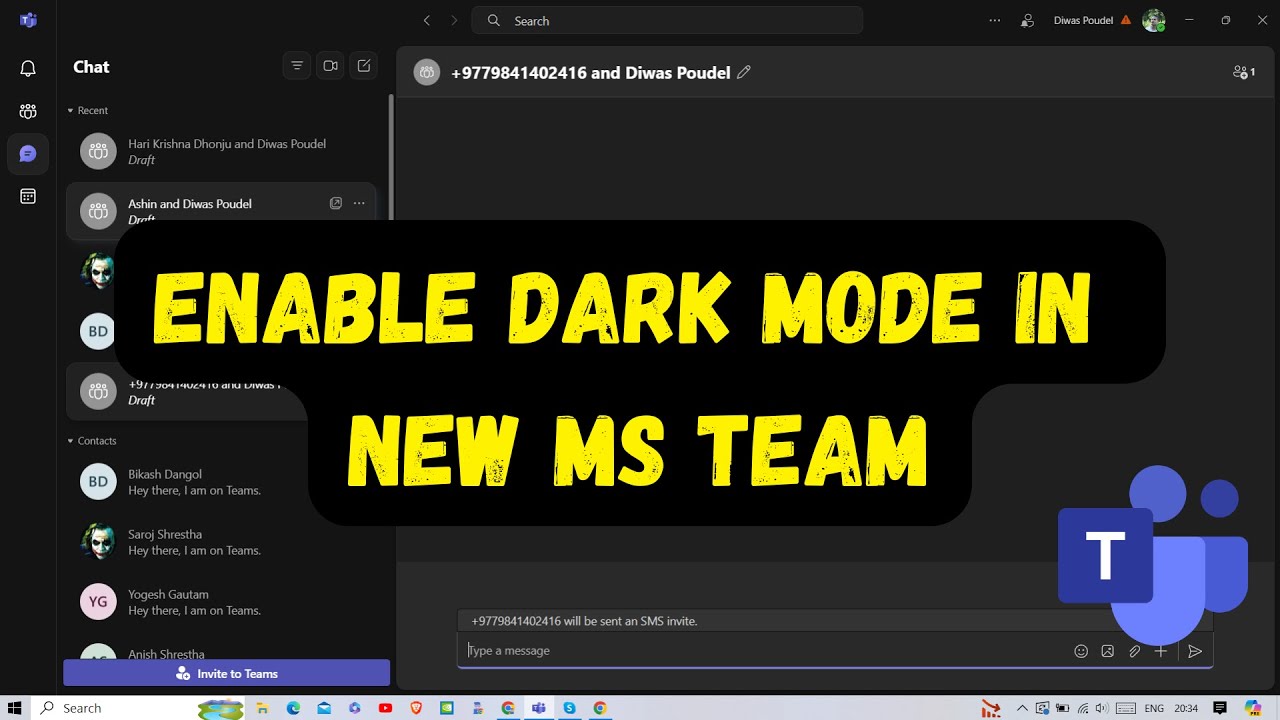
Task: Open Bikash Dangol contact chat
Action: point(221,482)
